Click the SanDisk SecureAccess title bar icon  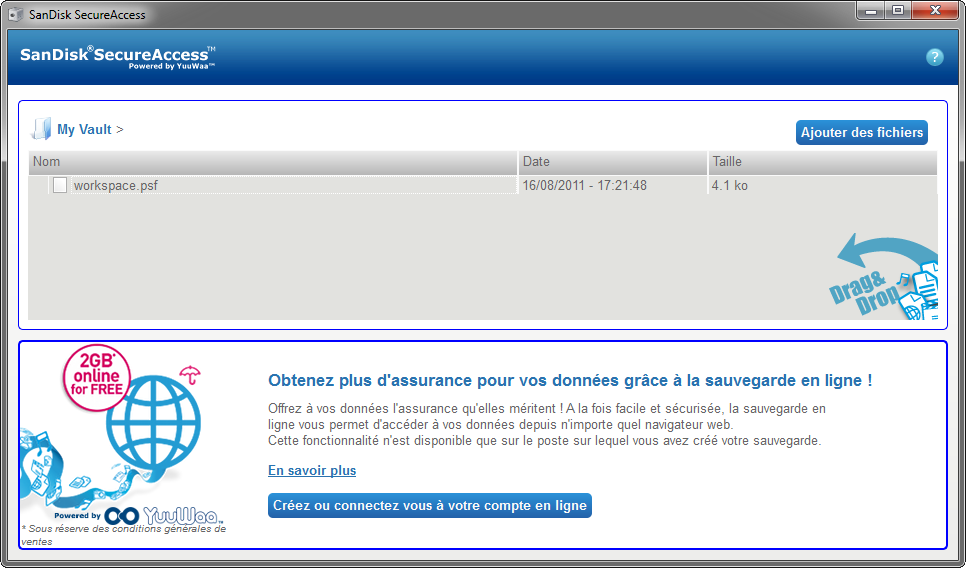15,14
